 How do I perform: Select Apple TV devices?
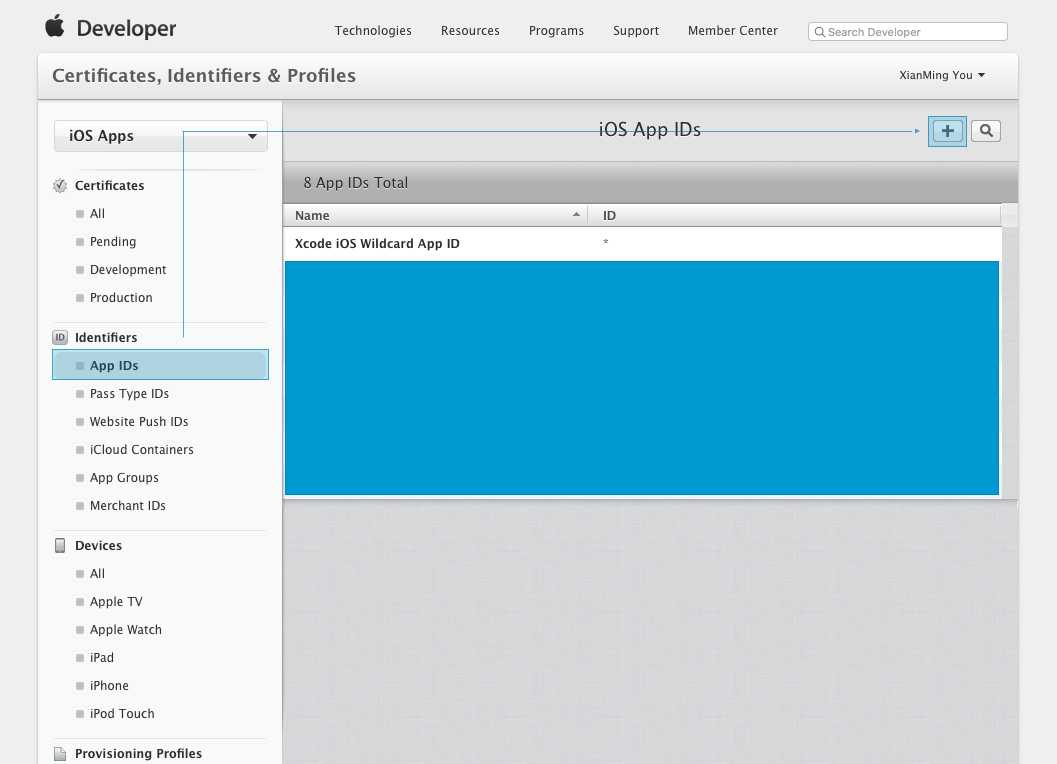click(x=116, y=601)
